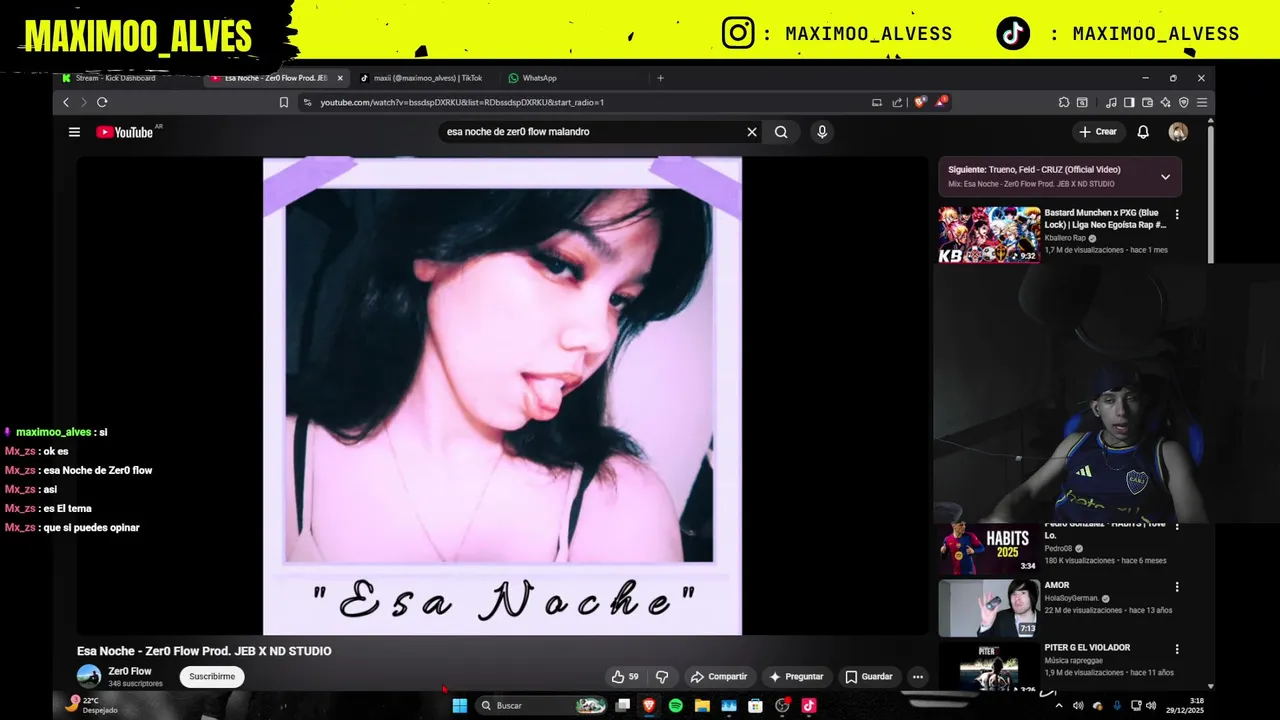Screen dimensions: 1280x720
Task: Start voice search with the microphone icon
Action: (x=822, y=132)
